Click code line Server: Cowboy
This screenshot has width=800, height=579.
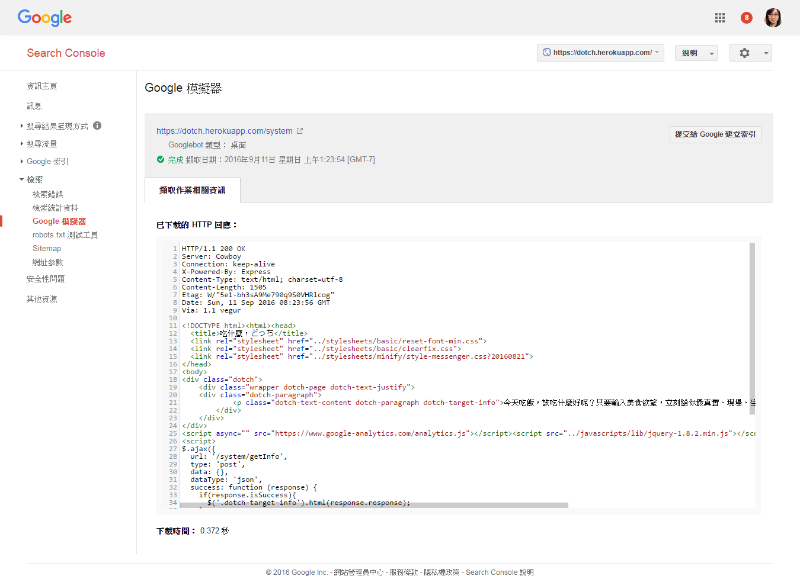click(211, 256)
